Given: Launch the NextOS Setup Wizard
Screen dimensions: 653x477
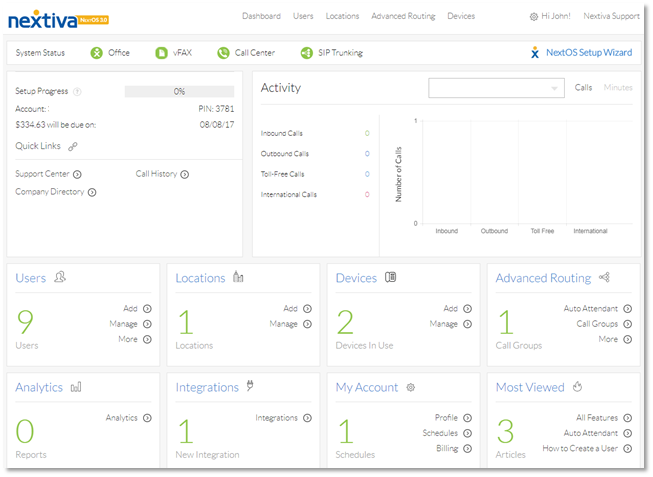Looking at the screenshot, I should click(587, 53).
